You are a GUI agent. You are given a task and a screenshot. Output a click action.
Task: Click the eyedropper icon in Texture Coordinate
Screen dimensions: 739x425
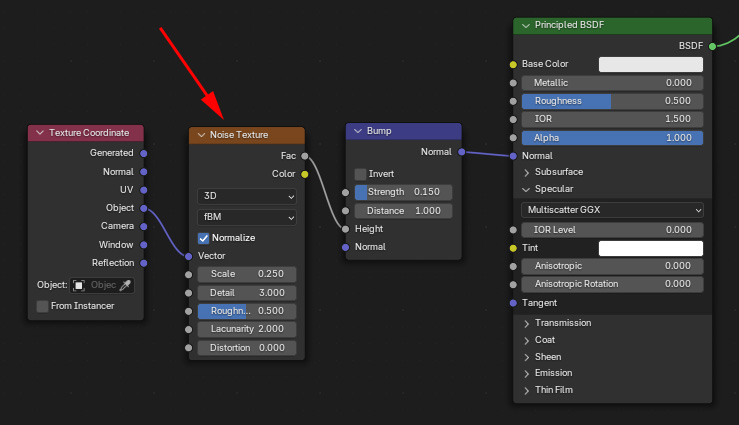pyautogui.click(x=125, y=285)
